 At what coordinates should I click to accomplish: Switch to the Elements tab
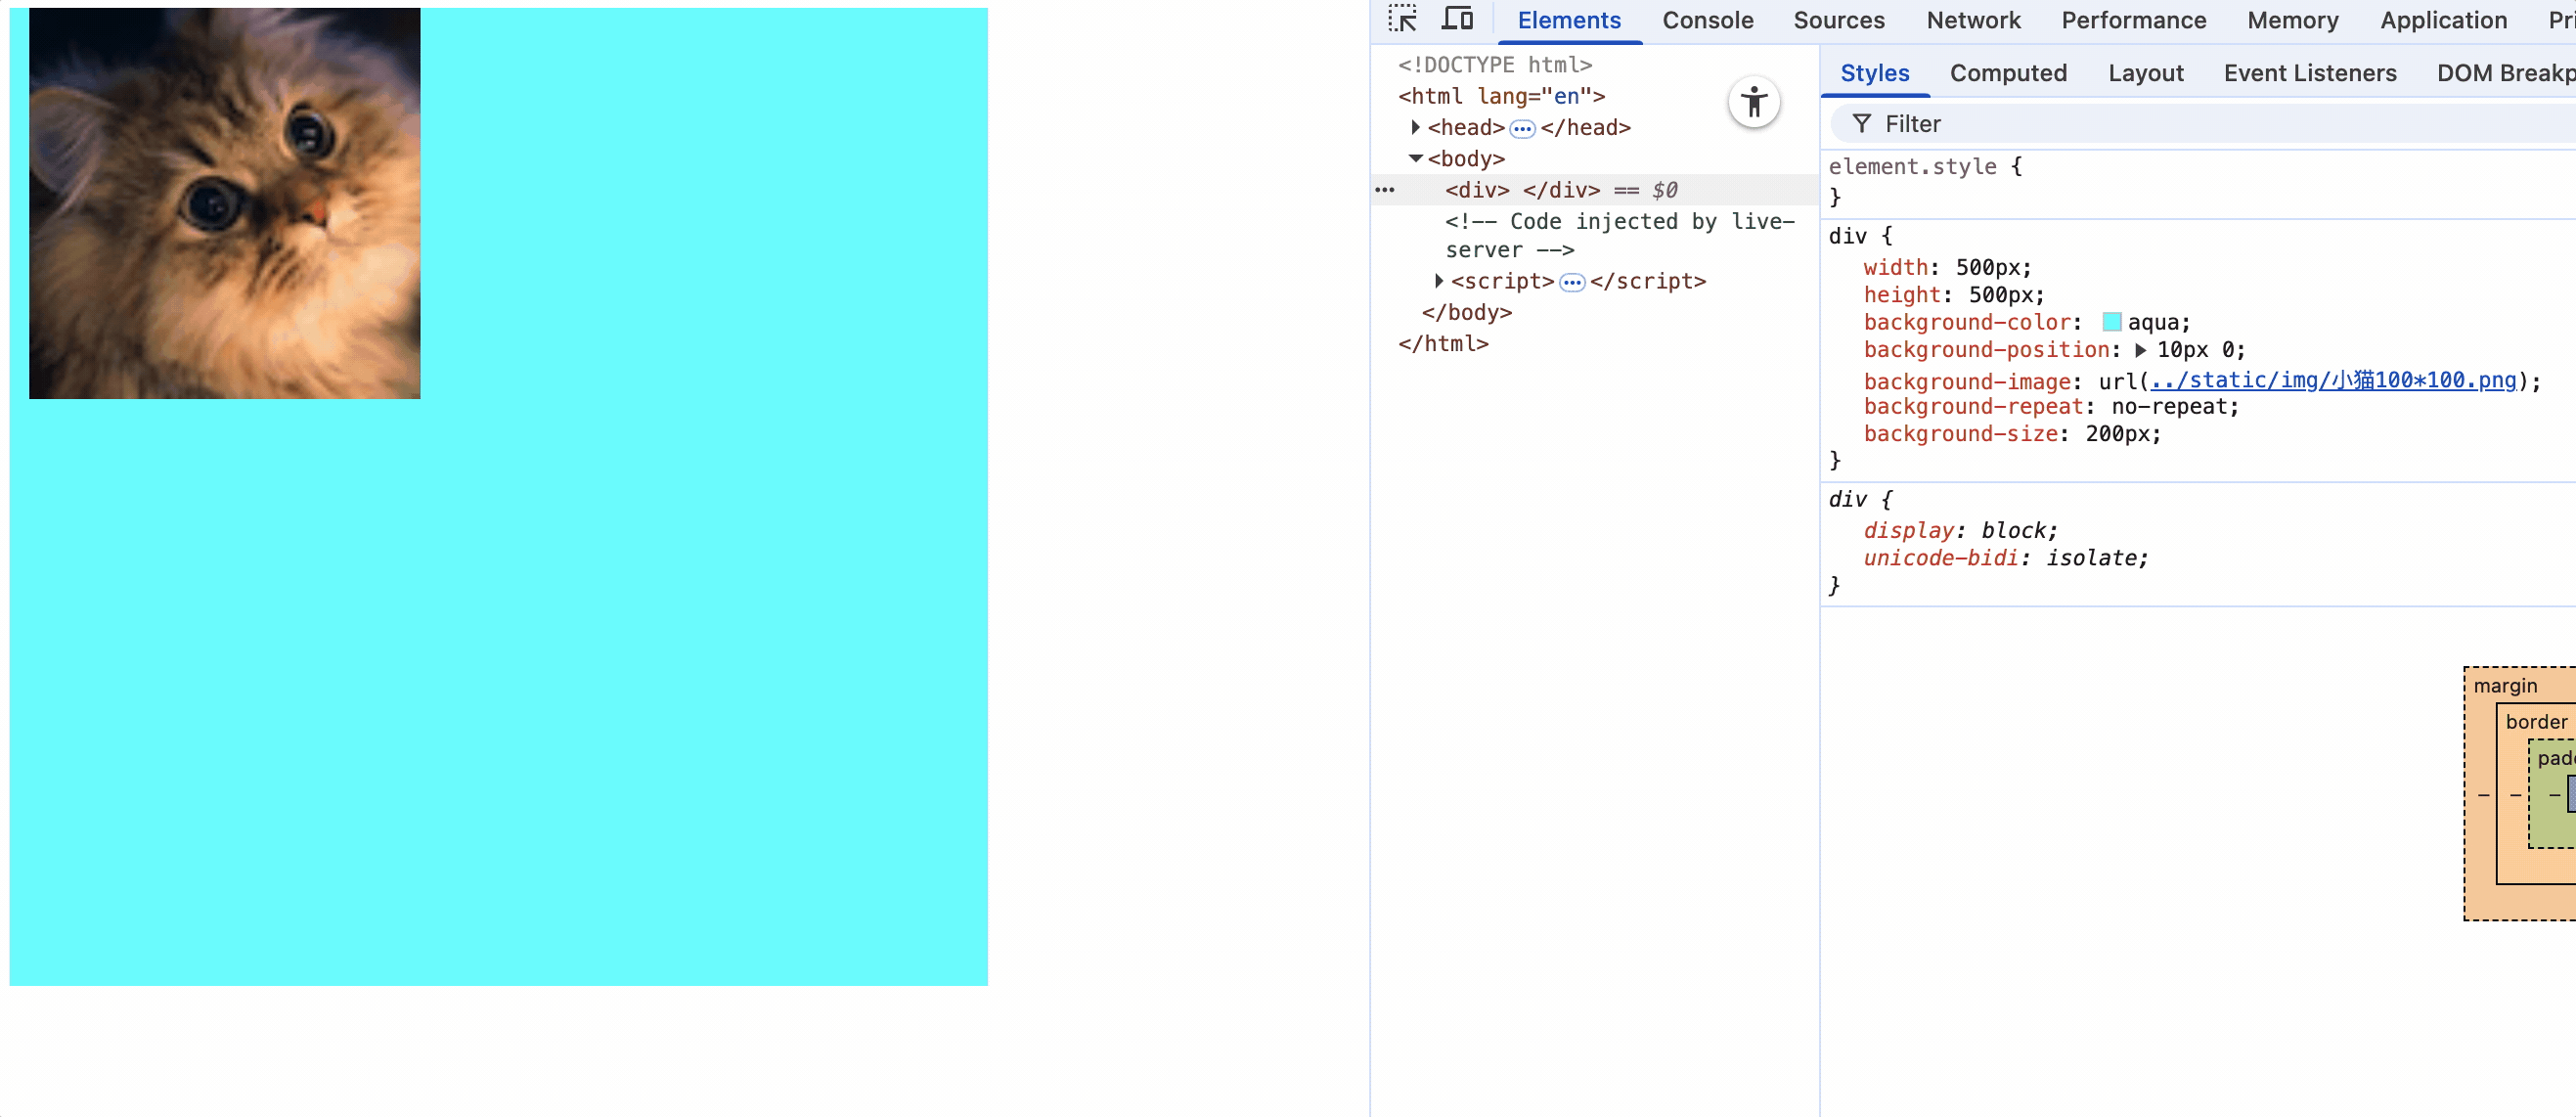point(1568,20)
